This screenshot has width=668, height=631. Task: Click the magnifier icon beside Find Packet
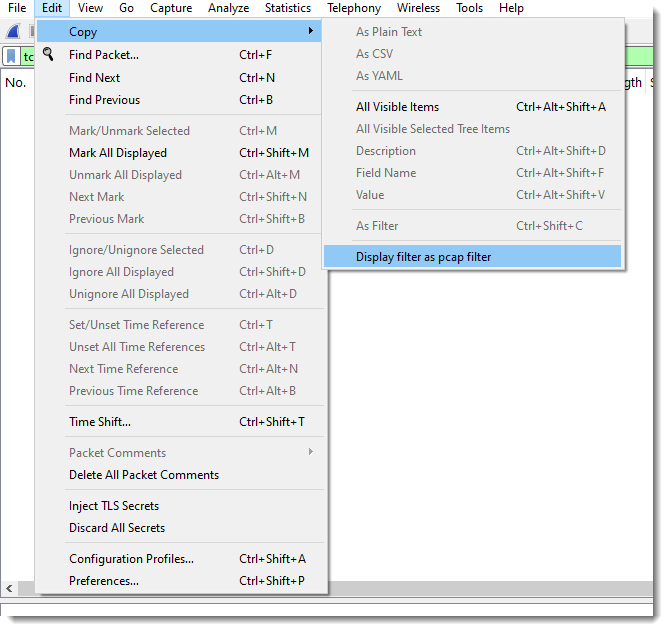click(48, 54)
